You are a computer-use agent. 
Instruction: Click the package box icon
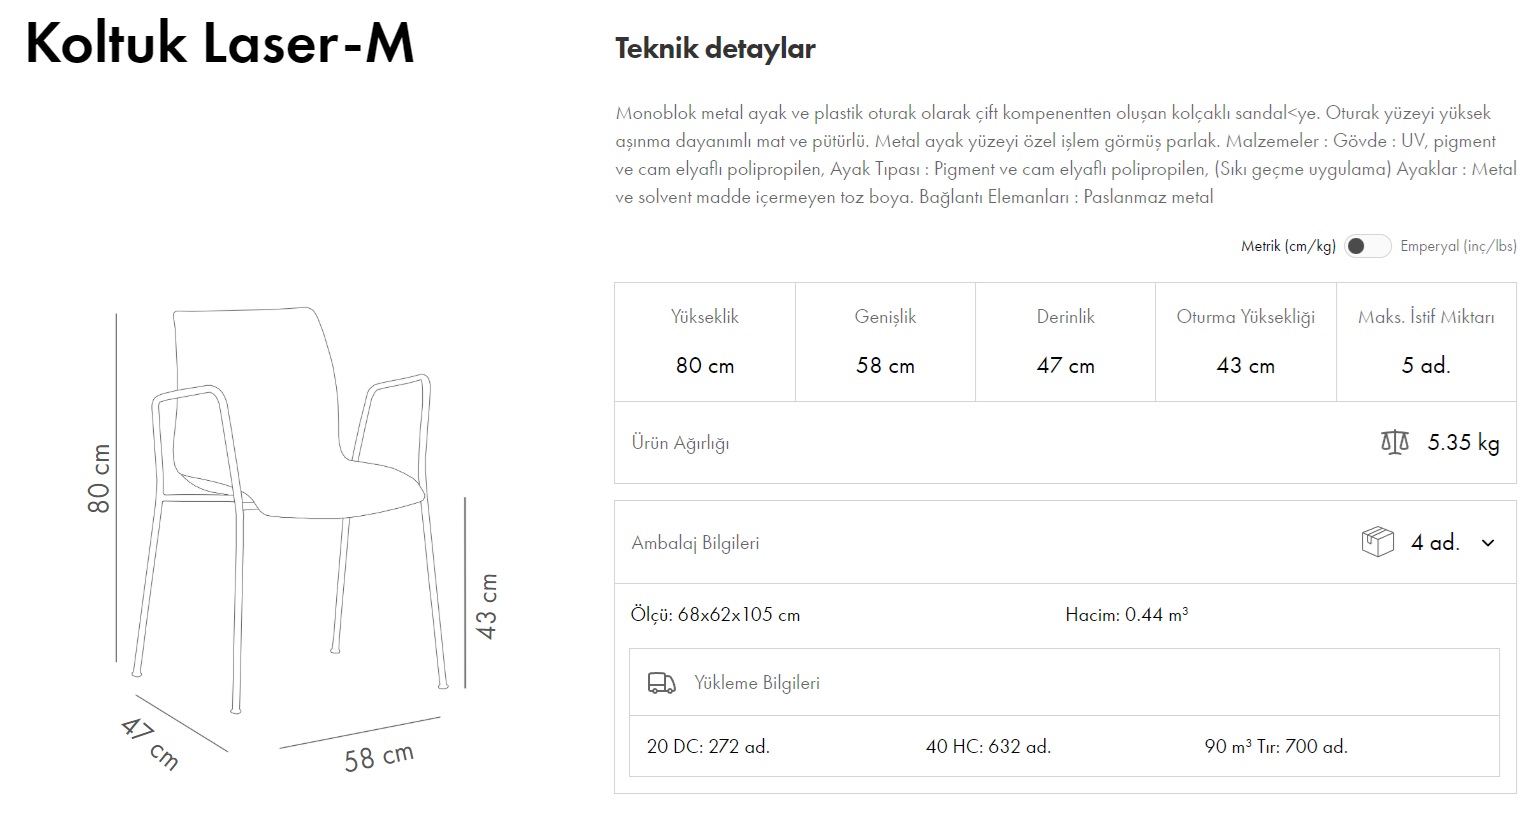pos(1377,542)
